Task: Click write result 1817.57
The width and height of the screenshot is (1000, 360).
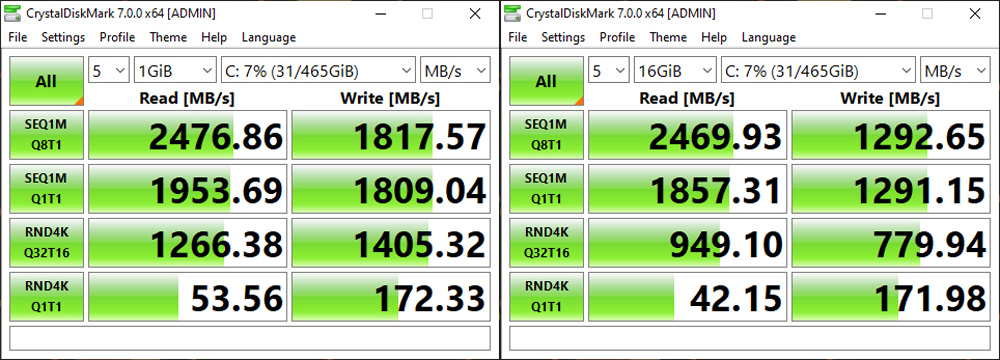Action: click(x=392, y=135)
